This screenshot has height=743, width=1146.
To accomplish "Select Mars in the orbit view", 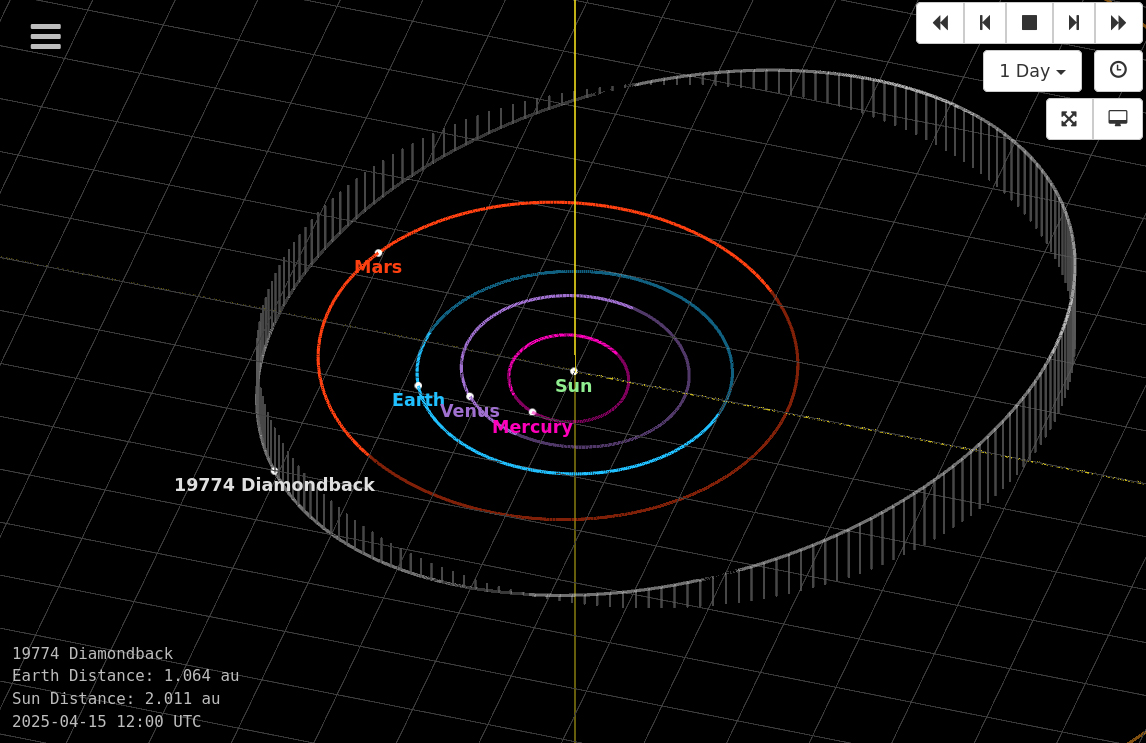I will tap(379, 253).
